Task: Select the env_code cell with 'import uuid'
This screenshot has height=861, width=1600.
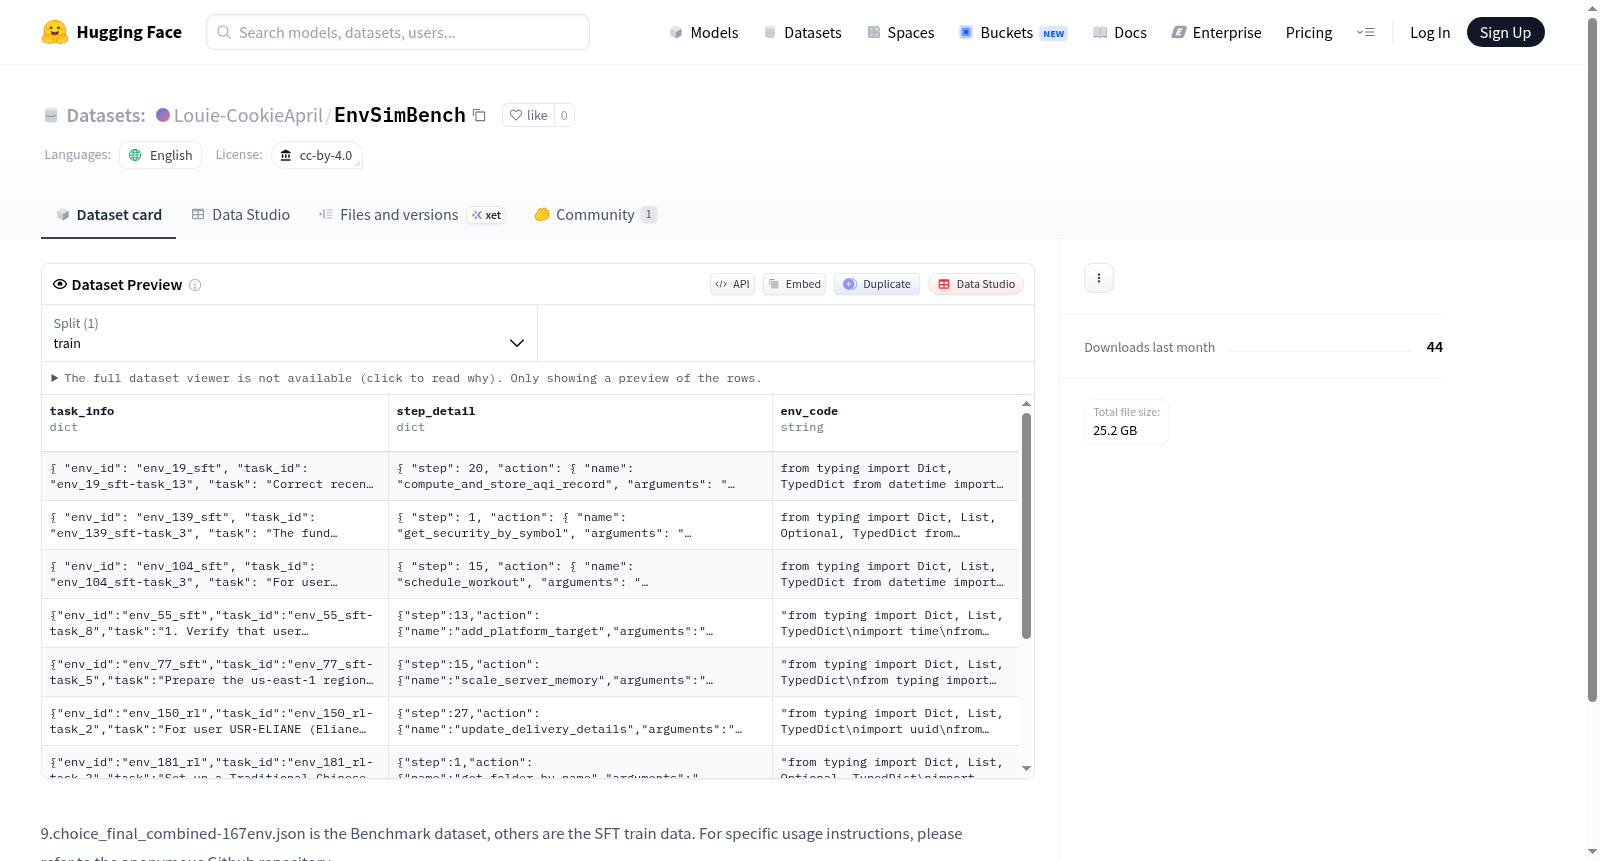Action: (x=896, y=721)
